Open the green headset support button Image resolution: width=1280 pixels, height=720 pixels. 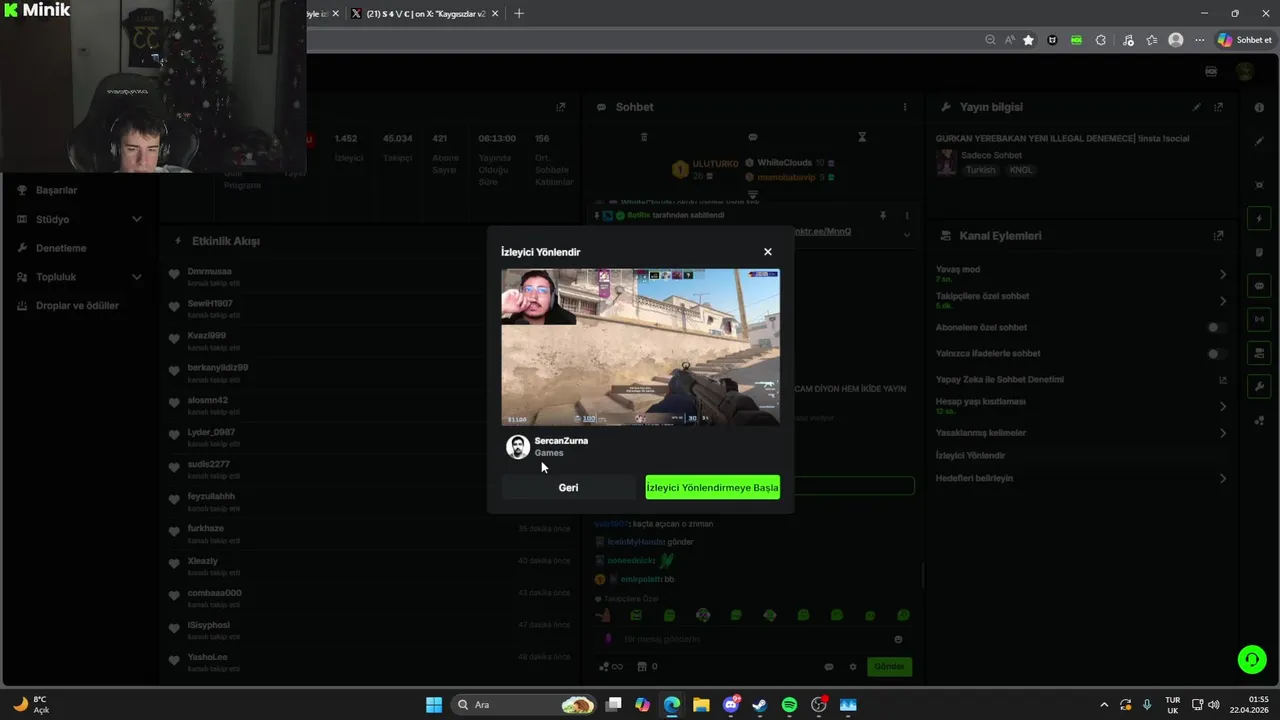[1252, 659]
